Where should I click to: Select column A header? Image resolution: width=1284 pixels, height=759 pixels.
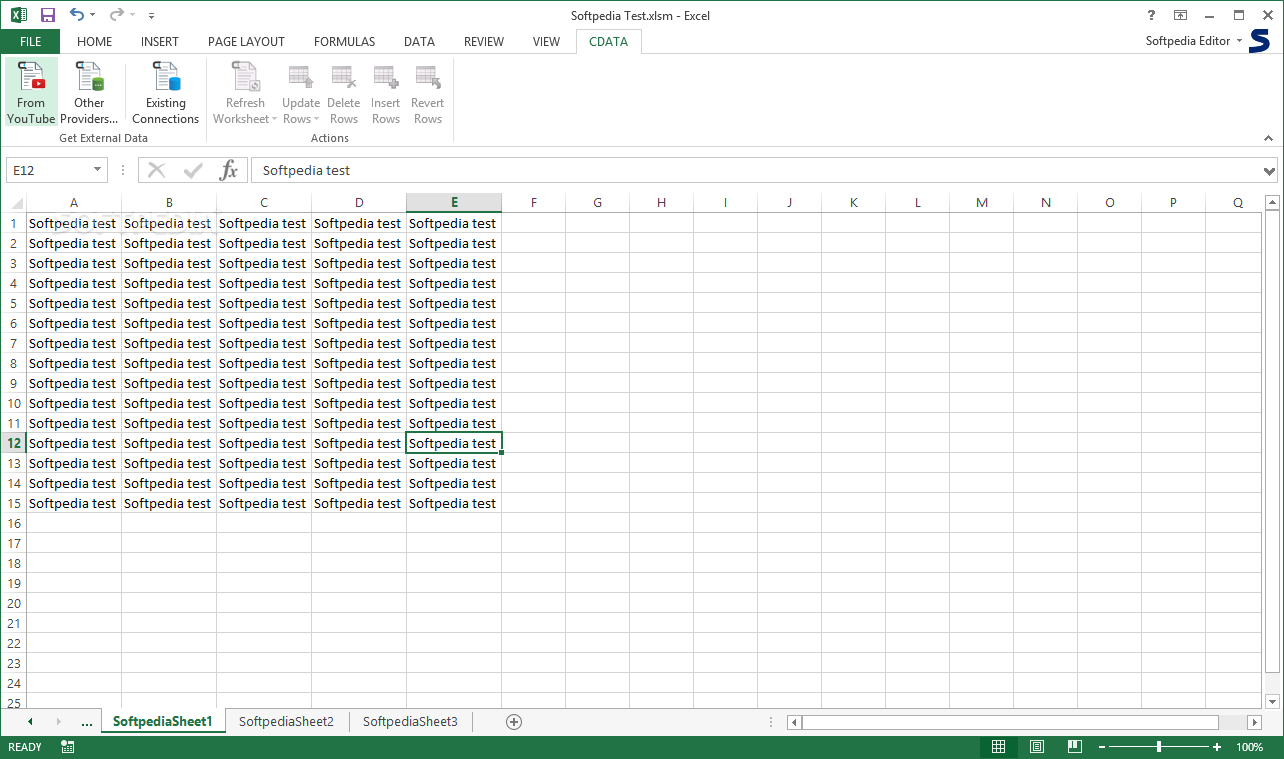(74, 203)
